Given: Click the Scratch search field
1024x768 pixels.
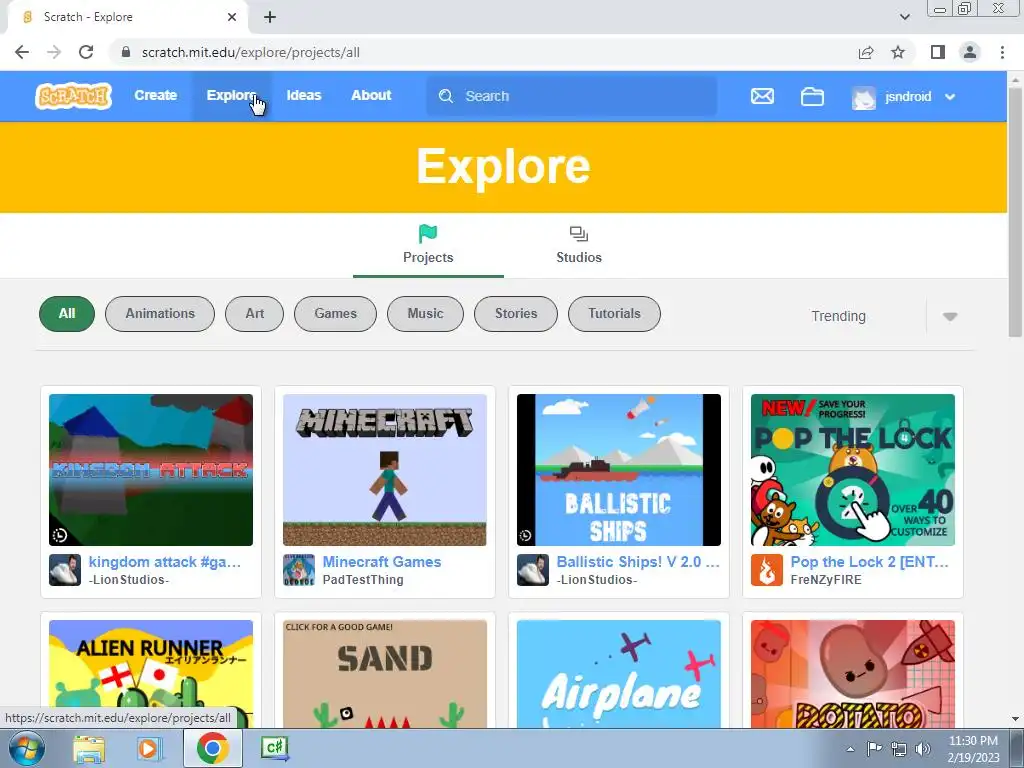Looking at the screenshot, I should [571, 96].
